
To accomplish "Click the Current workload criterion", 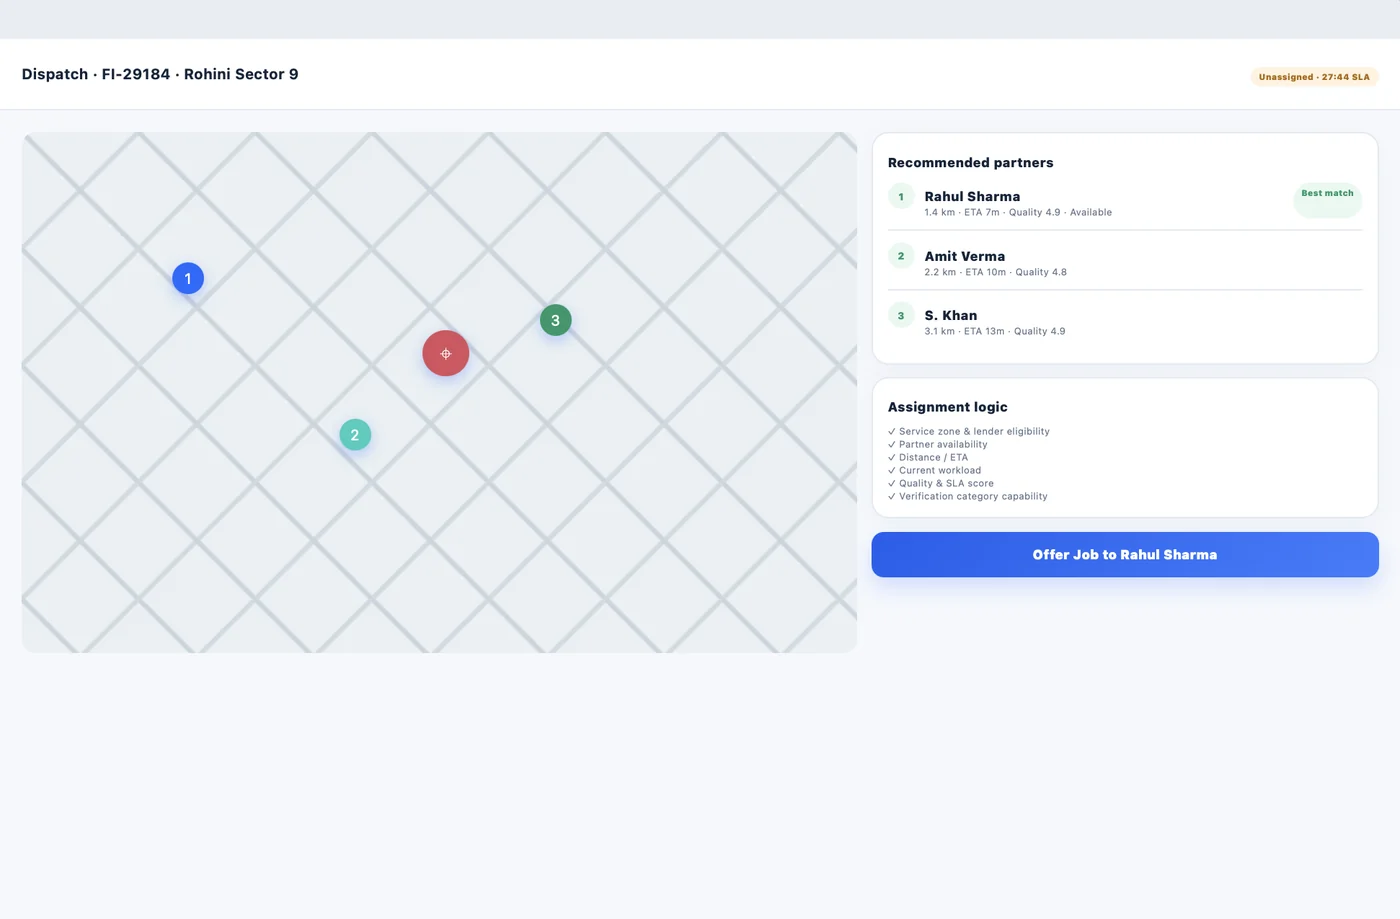I will click(x=935, y=470).
